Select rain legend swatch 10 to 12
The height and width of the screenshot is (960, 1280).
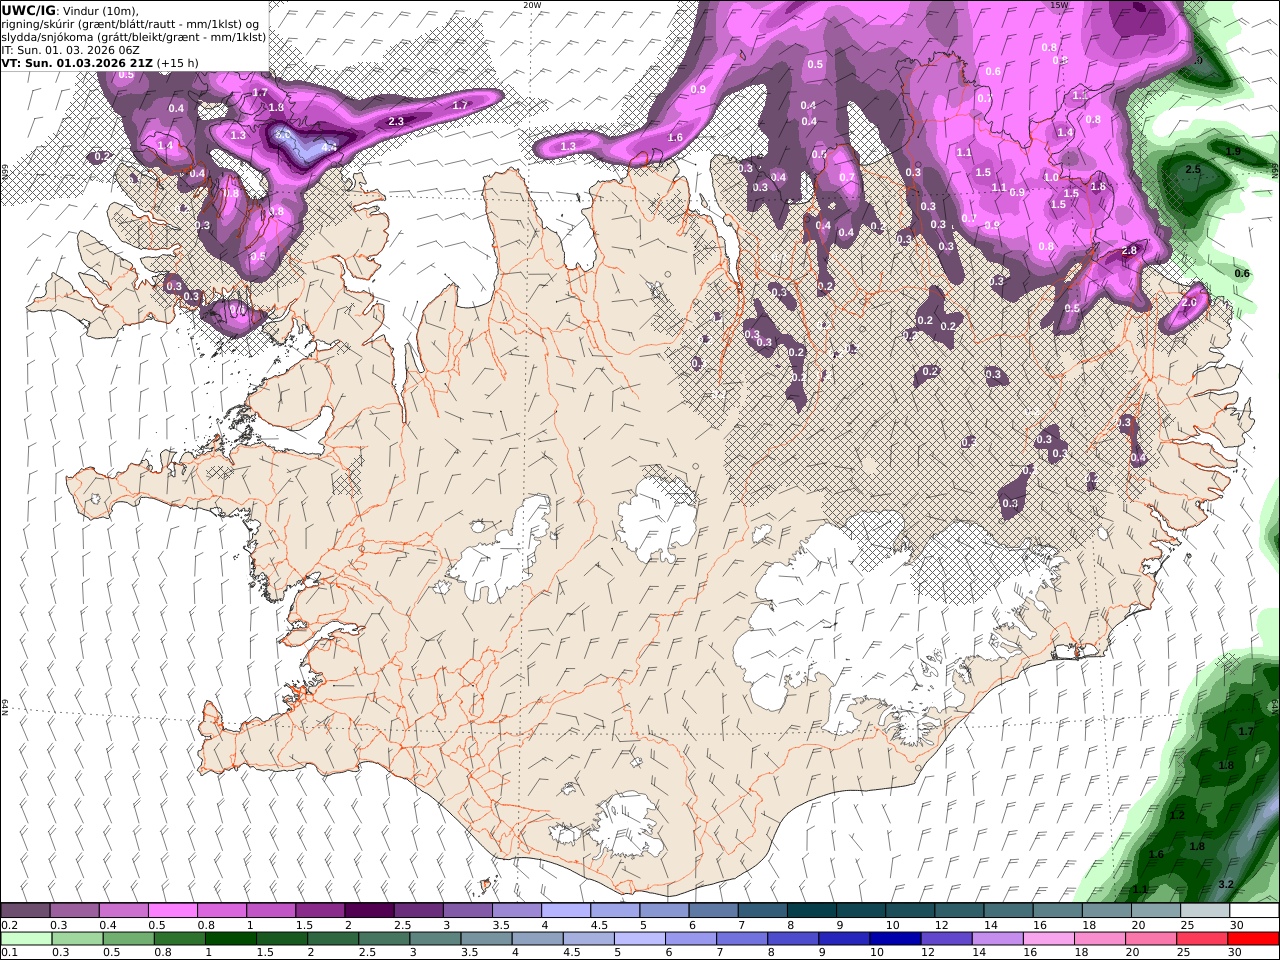tap(894, 939)
